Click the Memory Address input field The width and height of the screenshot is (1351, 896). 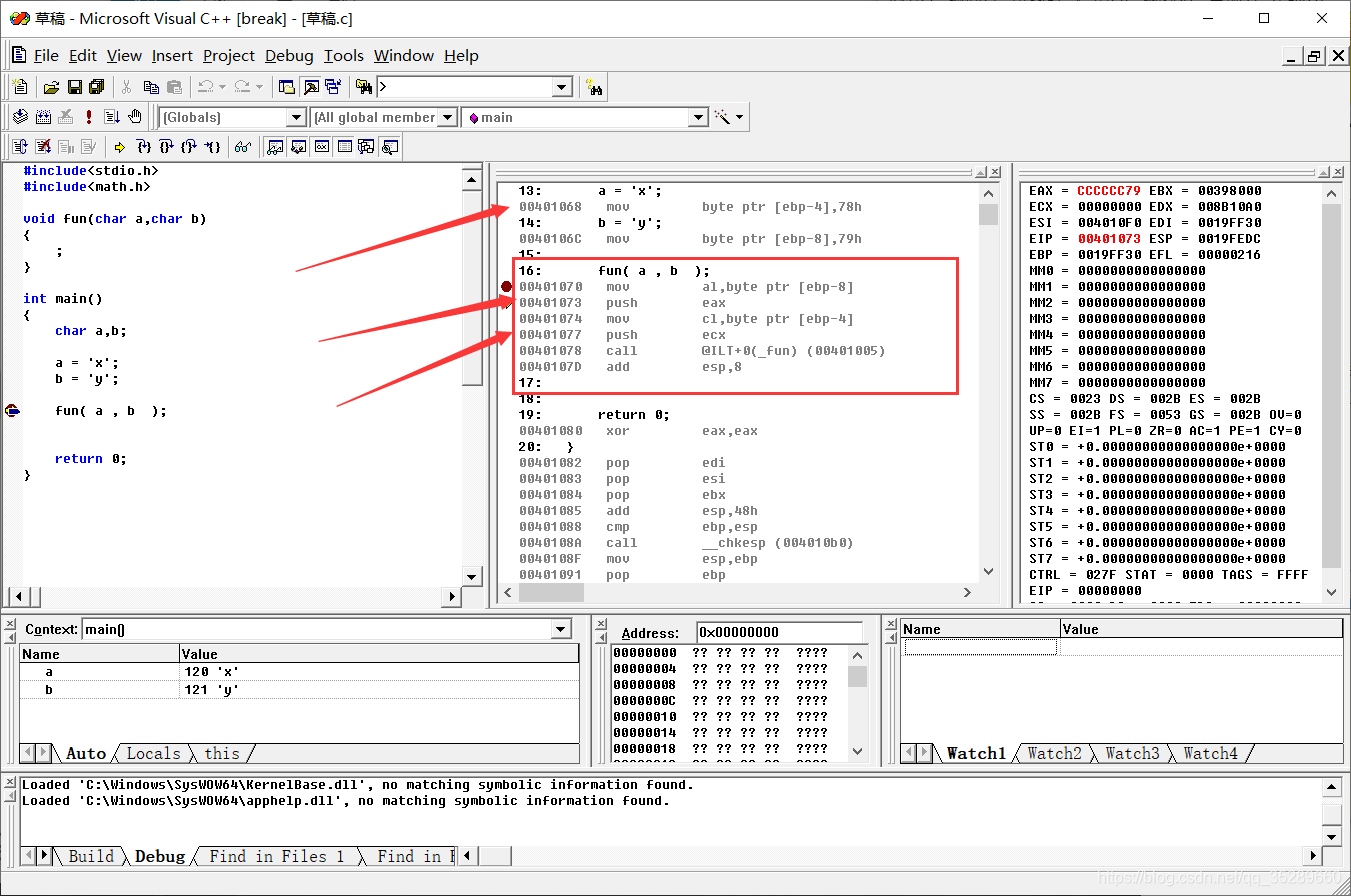(x=779, y=632)
